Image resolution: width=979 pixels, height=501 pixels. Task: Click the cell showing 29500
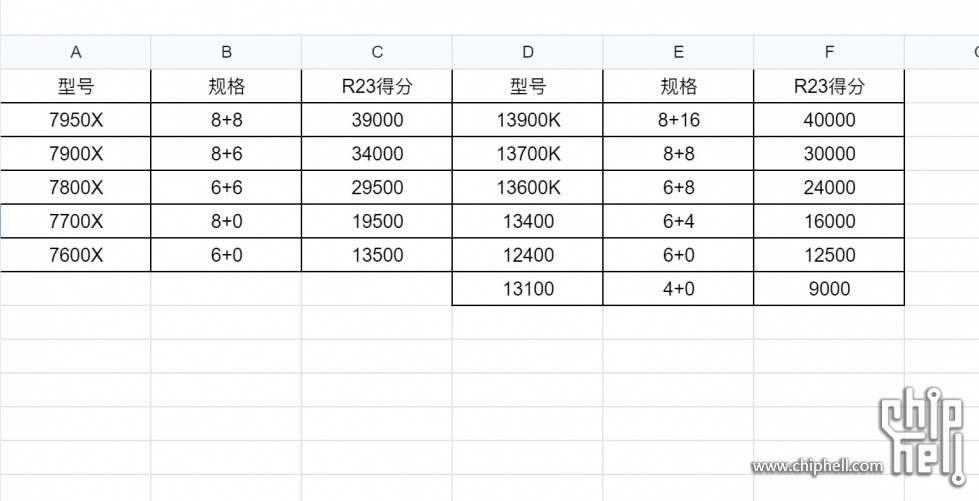[x=376, y=187]
